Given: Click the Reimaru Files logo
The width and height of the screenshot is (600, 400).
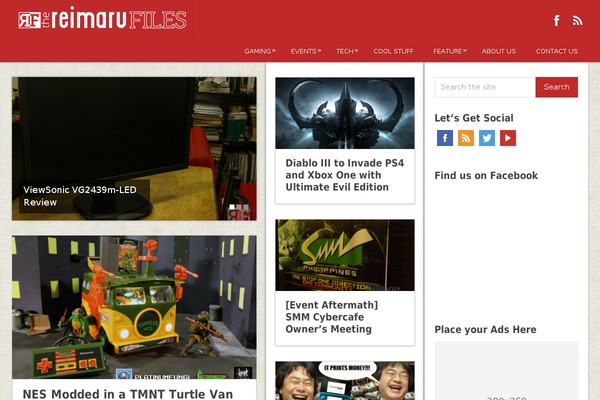Looking at the screenshot, I should coord(103,19).
